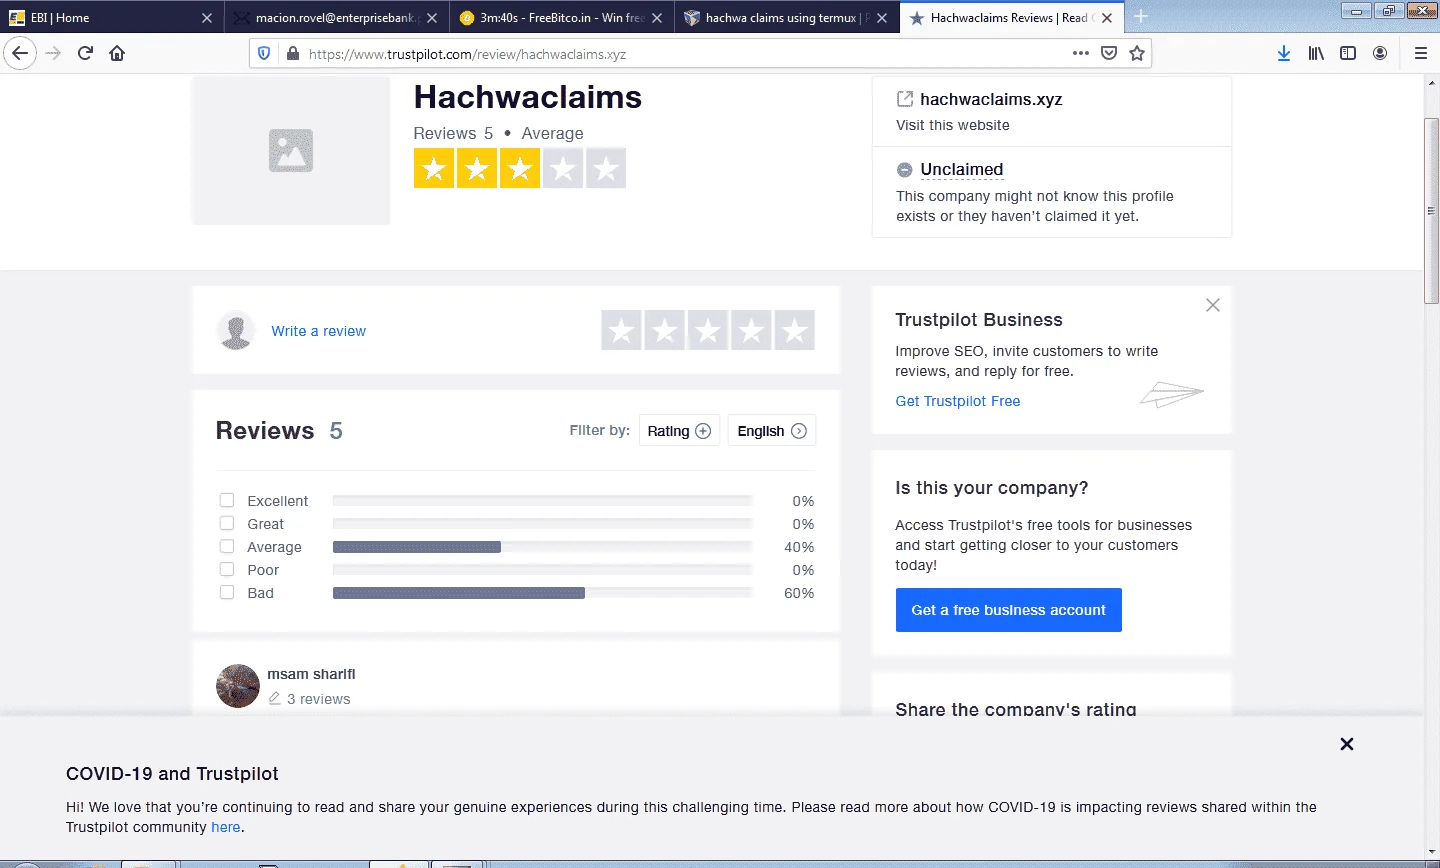Rate five stars in the review box
Image resolution: width=1440 pixels, height=868 pixels.
pyautogui.click(x=794, y=330)
